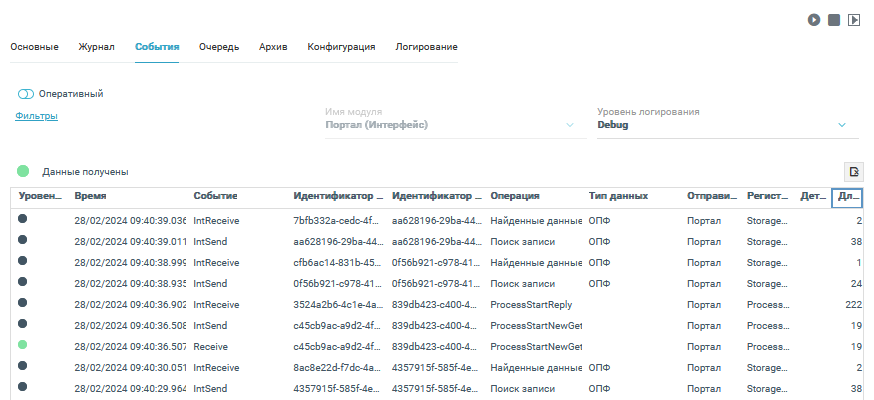Viewport: 874px width, 400px height.
Task: Switch to the Журнал tab
Action: click(97, 47)
